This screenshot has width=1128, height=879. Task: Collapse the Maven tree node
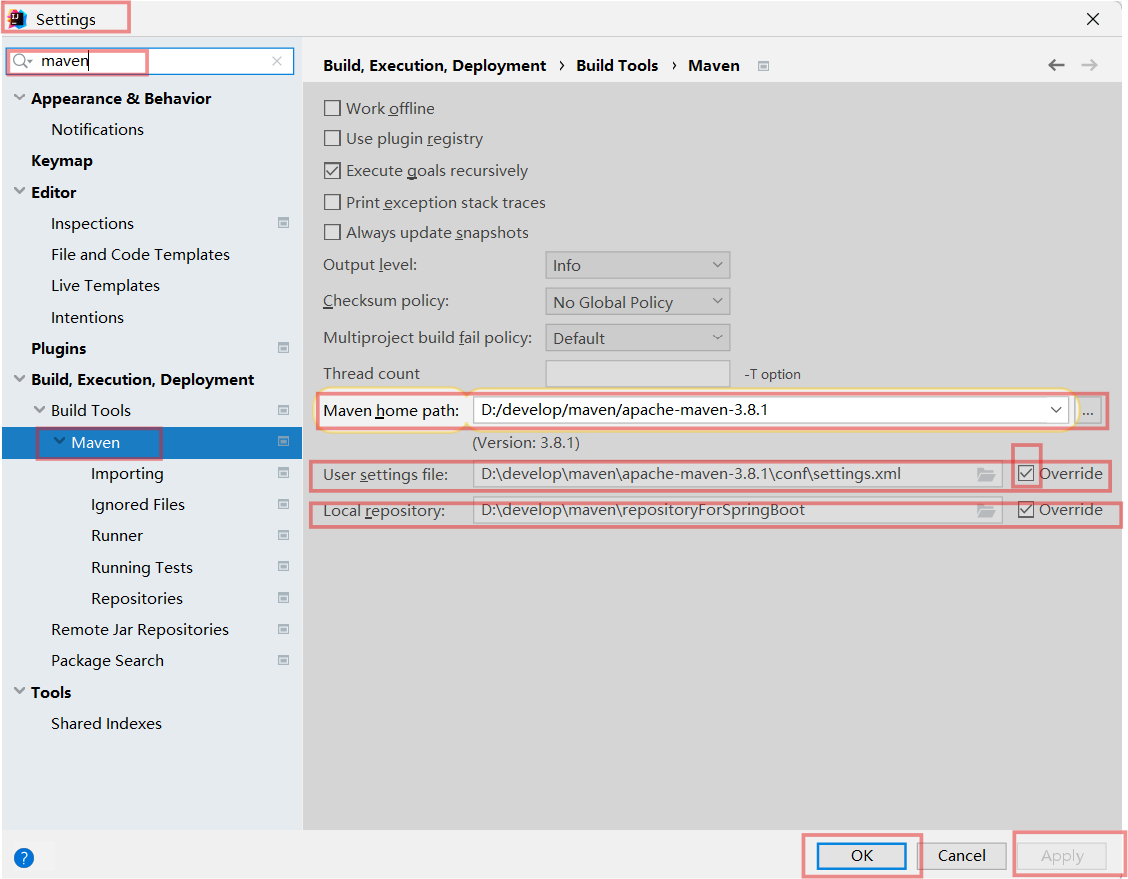click(x=60, y=442)
